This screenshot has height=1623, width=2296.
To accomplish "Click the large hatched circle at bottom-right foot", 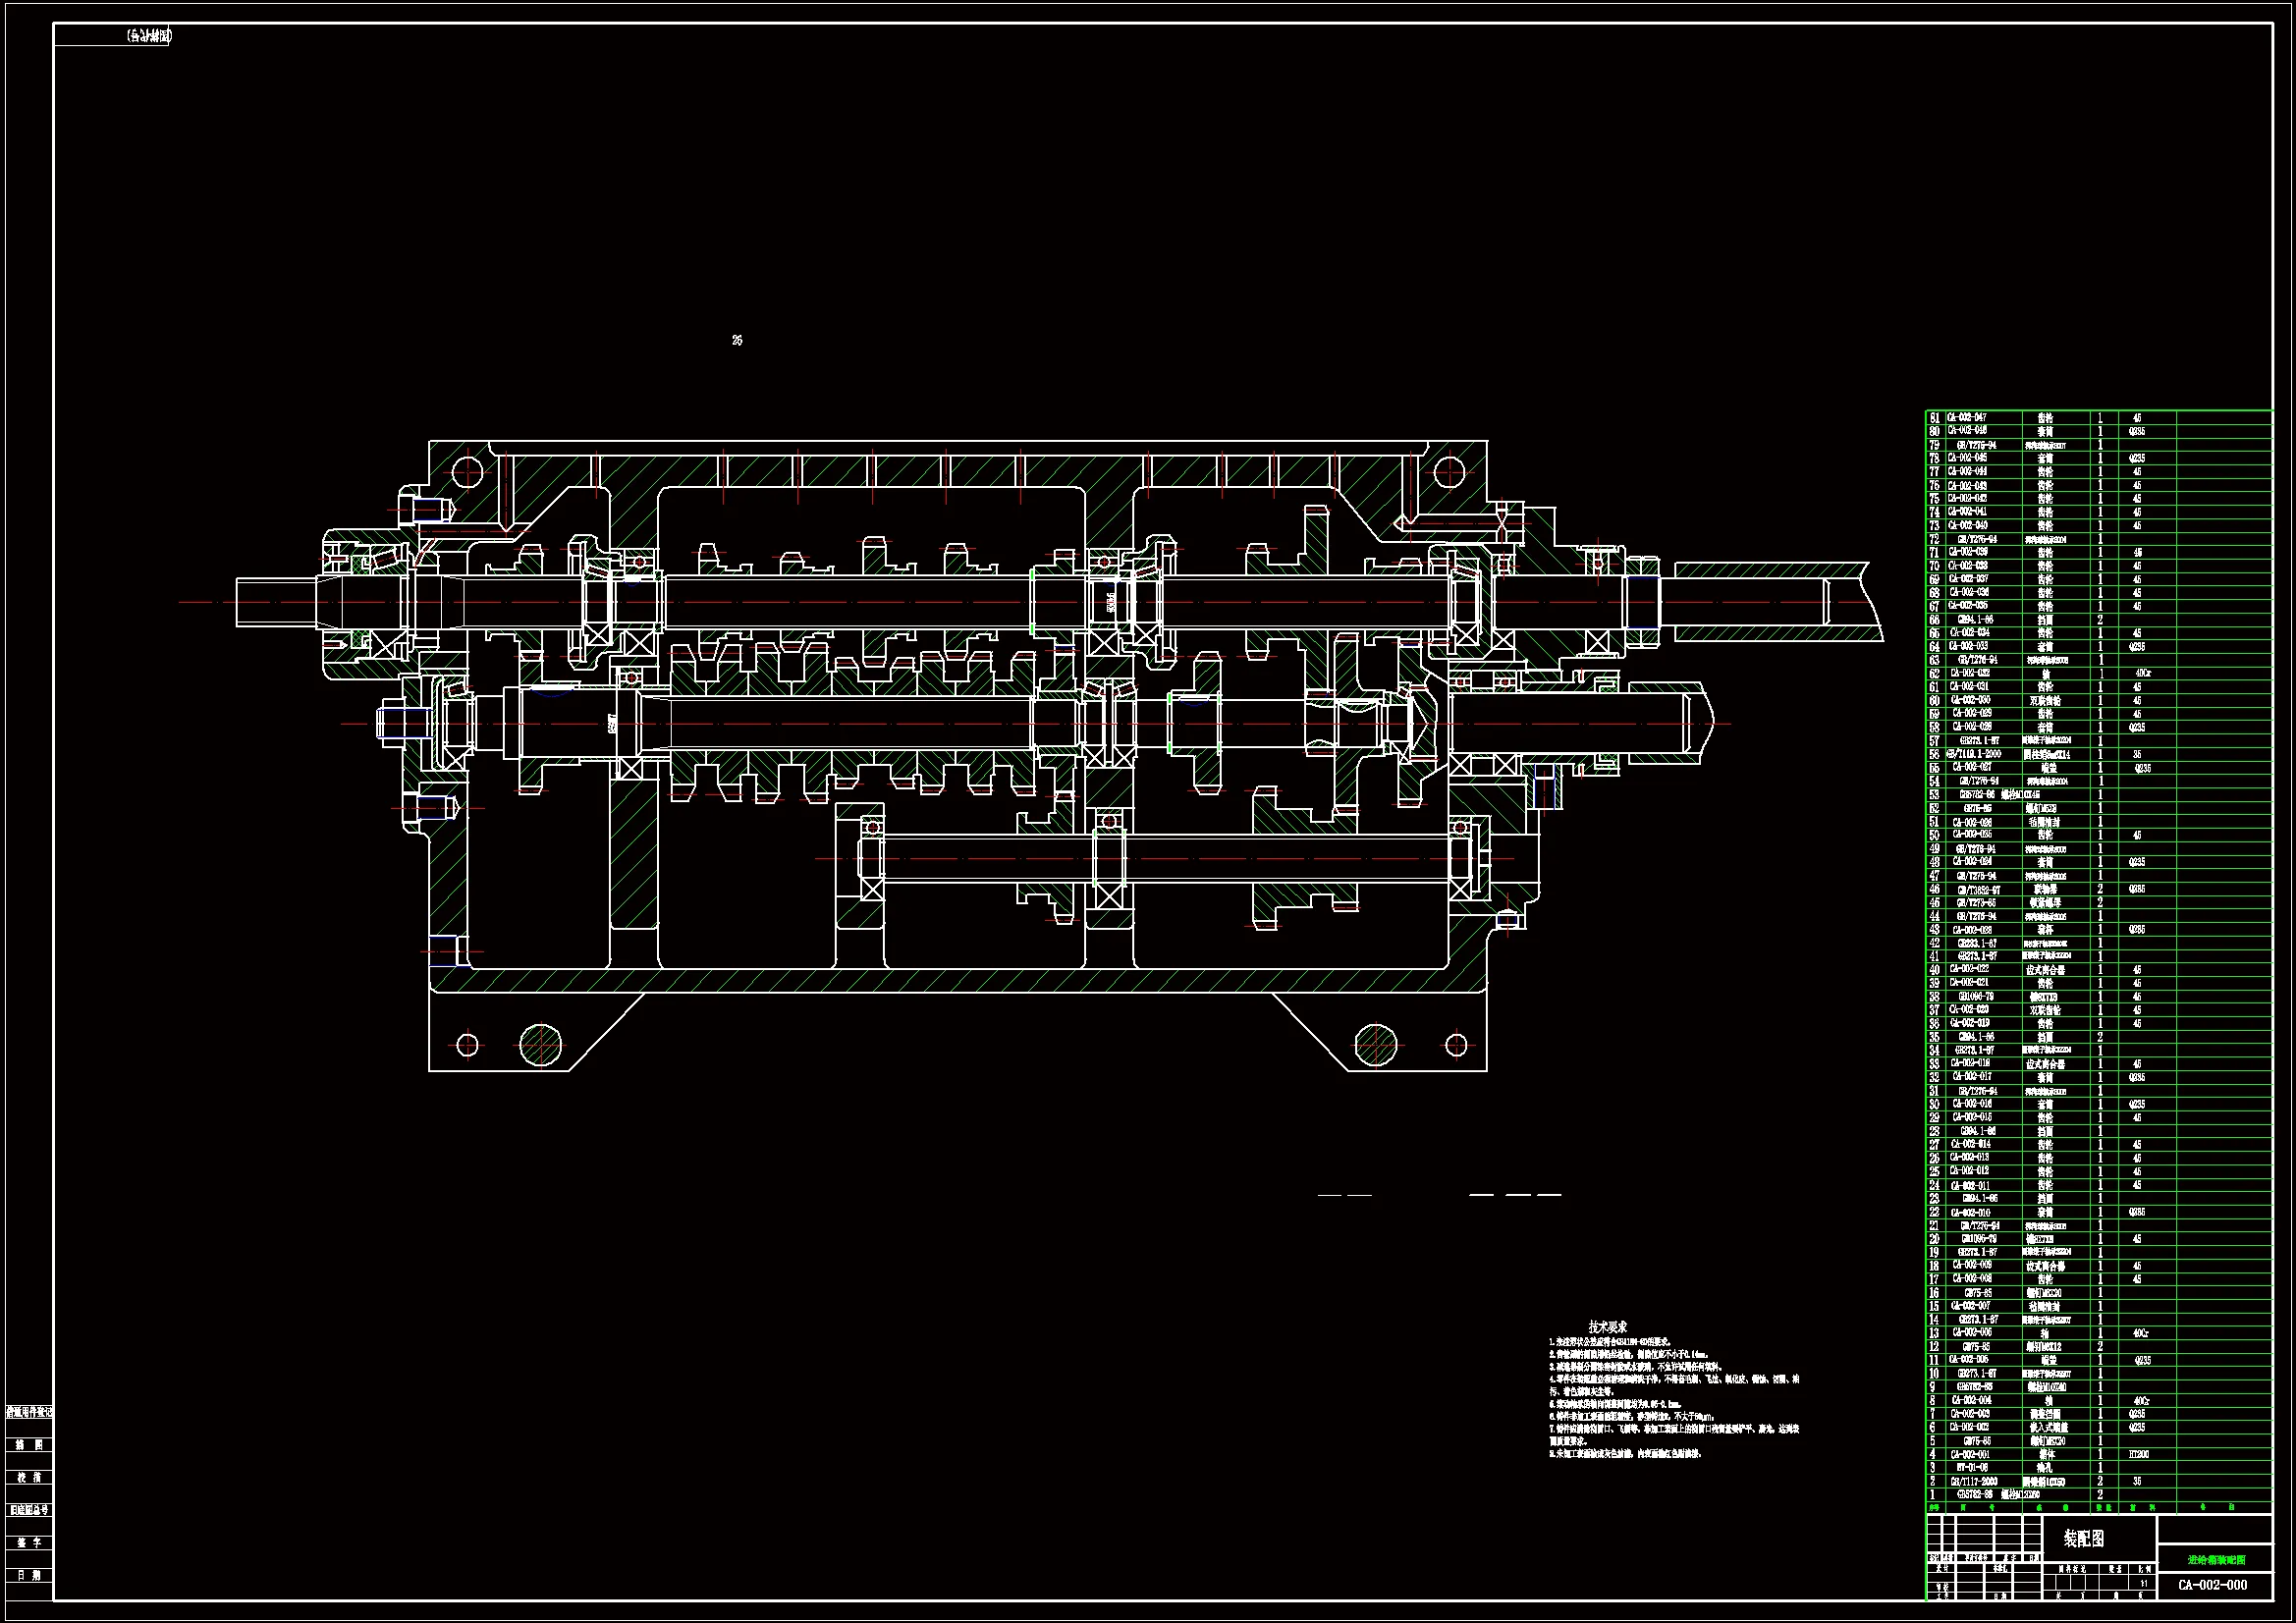I will tap(1375, 1045).
